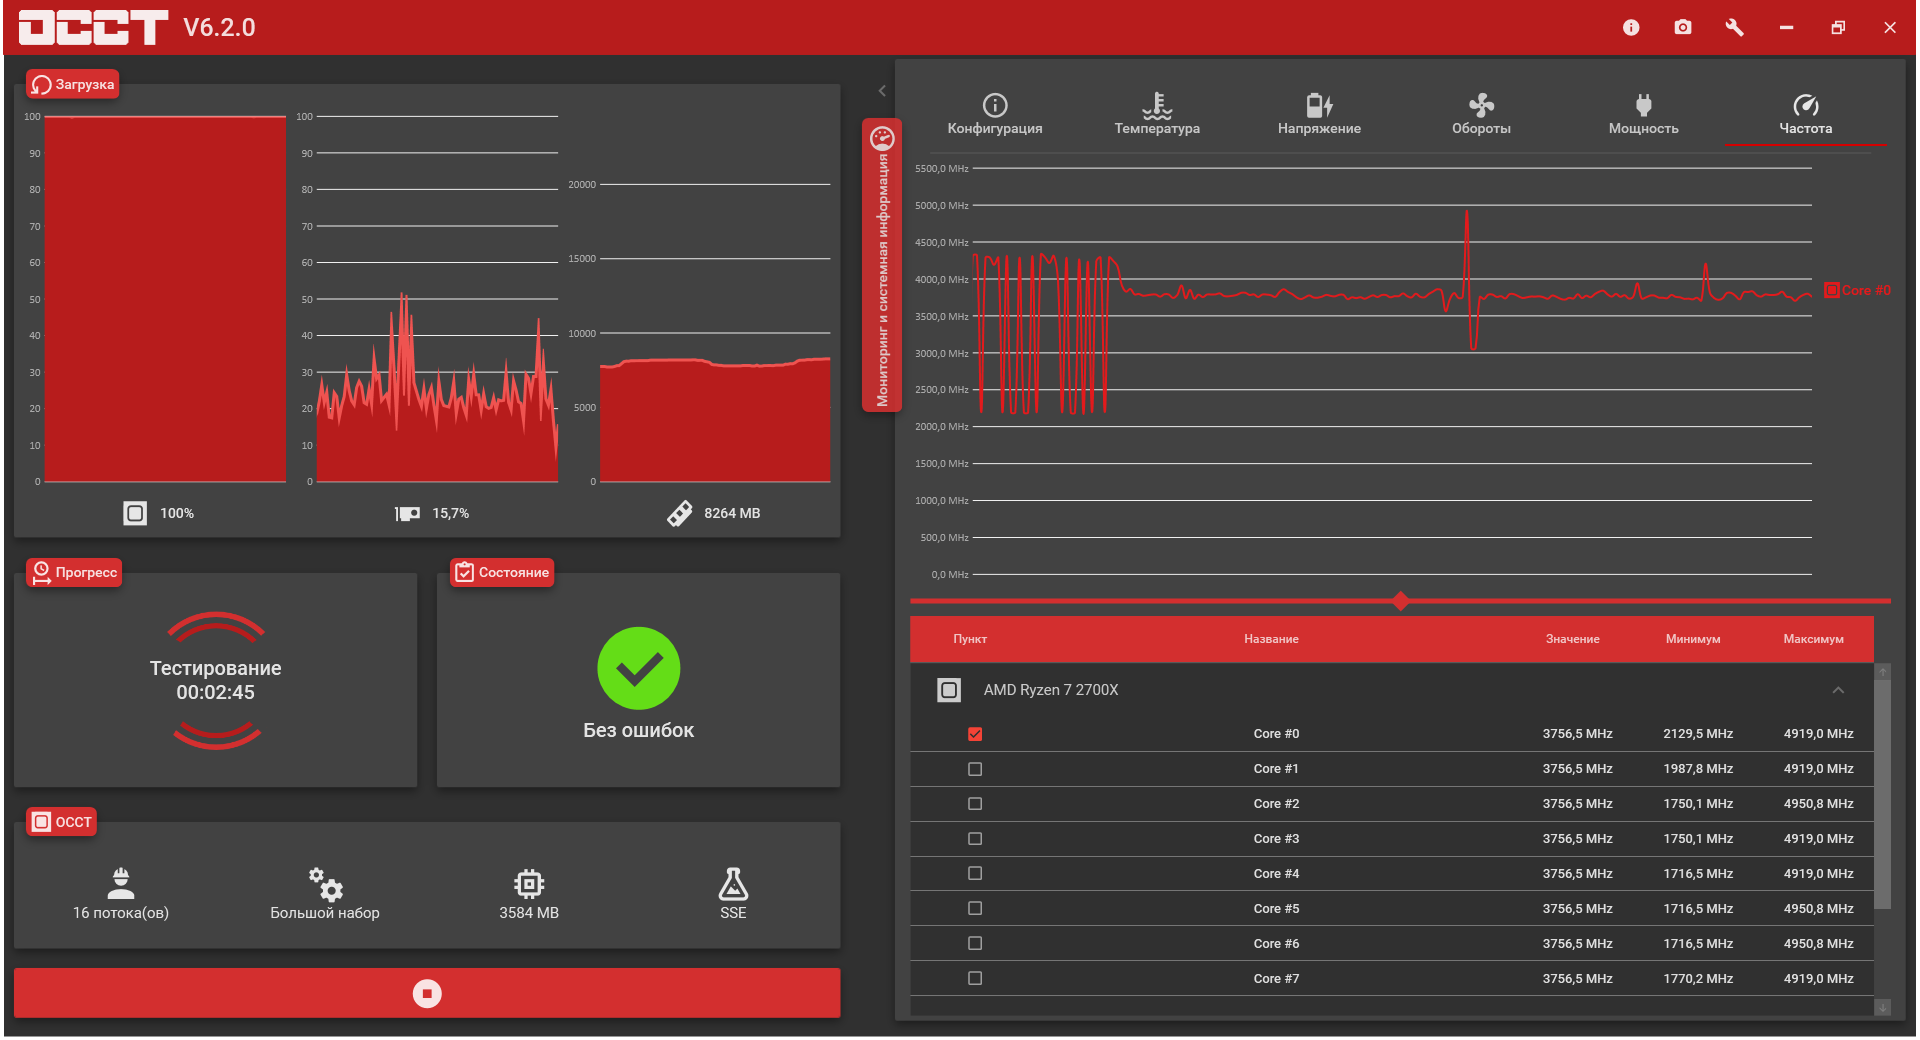Image resolution: width=1920 pixels, height=1040 pixels.
Task: Click Core #7 minimum value 1770,2 MHz
Action: 1698,979
